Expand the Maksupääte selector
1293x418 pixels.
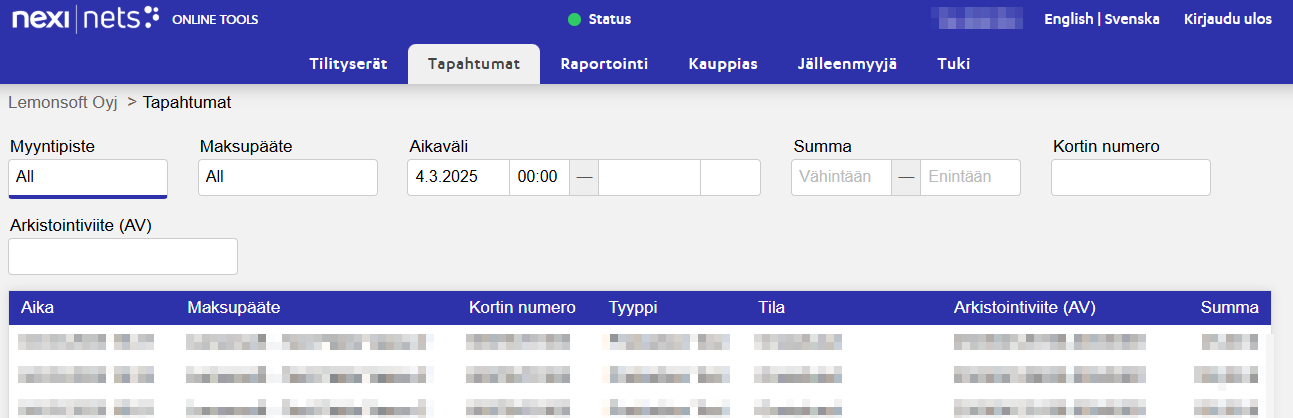(288, 177)
